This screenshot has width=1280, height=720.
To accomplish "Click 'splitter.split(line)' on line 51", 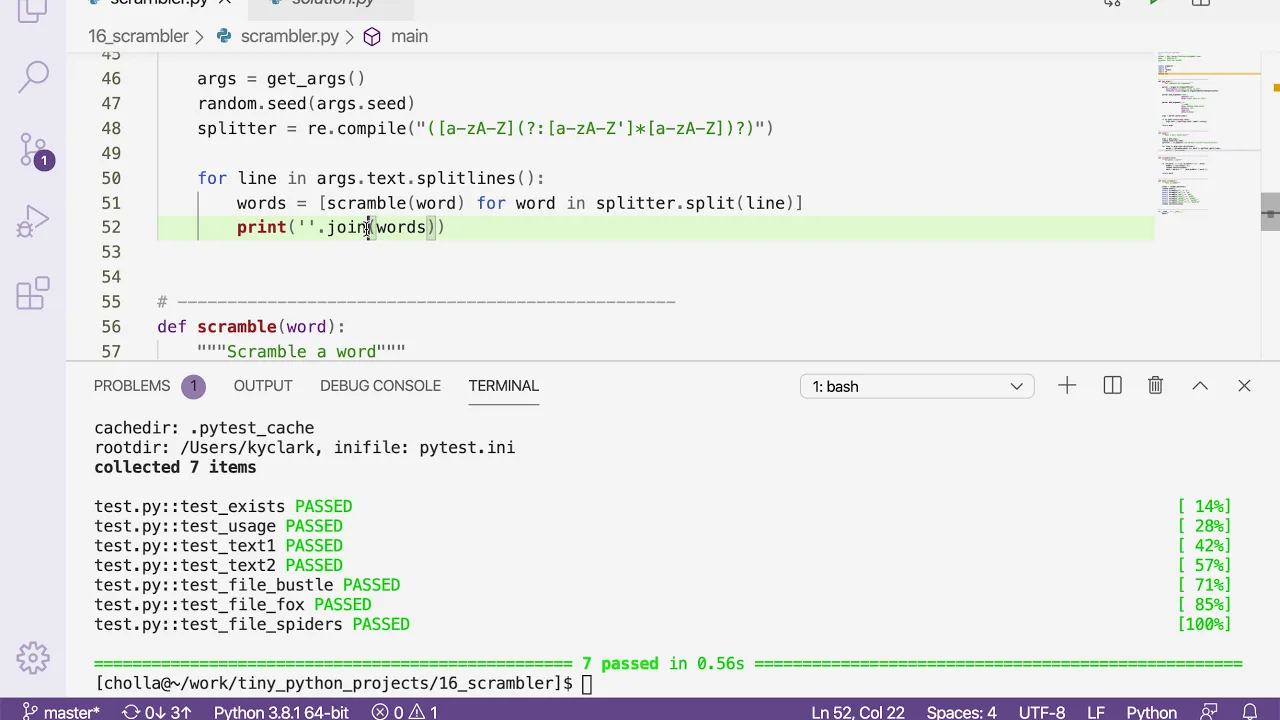I will pos(694,203).
